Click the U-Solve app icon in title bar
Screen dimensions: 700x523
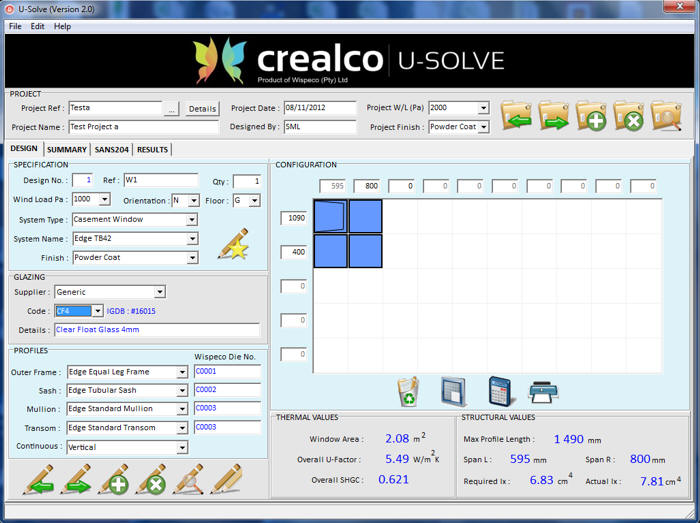[x=9, y=9]
